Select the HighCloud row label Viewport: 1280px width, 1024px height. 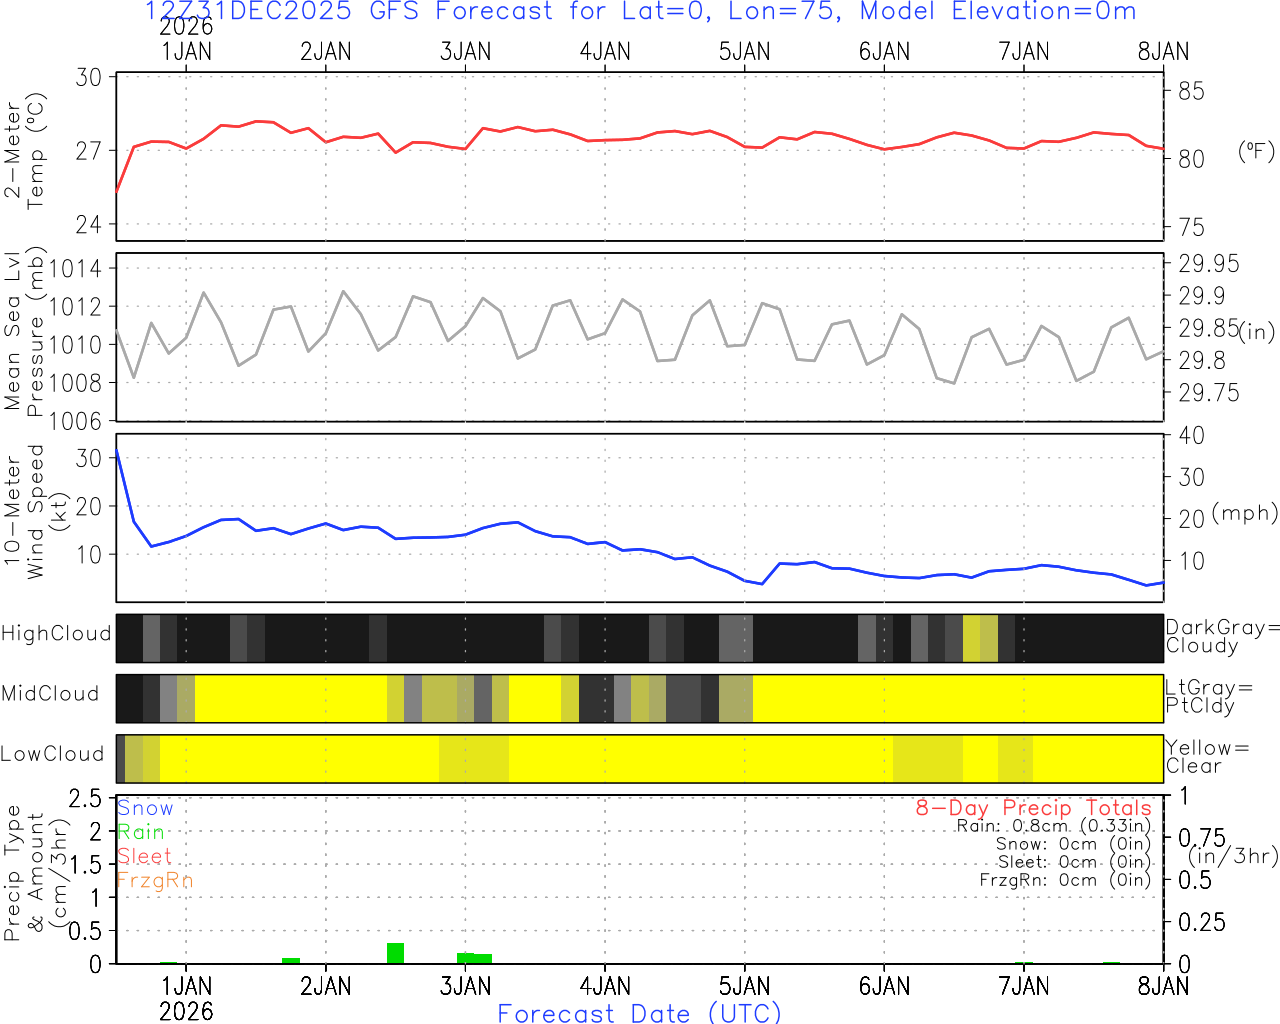tap(56, 634)
